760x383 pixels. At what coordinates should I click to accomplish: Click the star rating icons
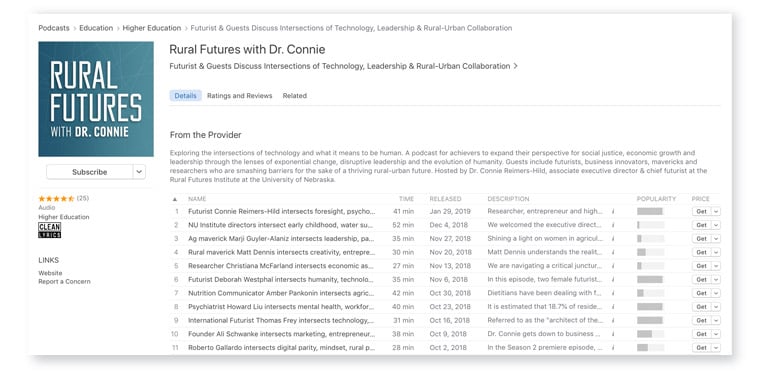tap(56, 198)
